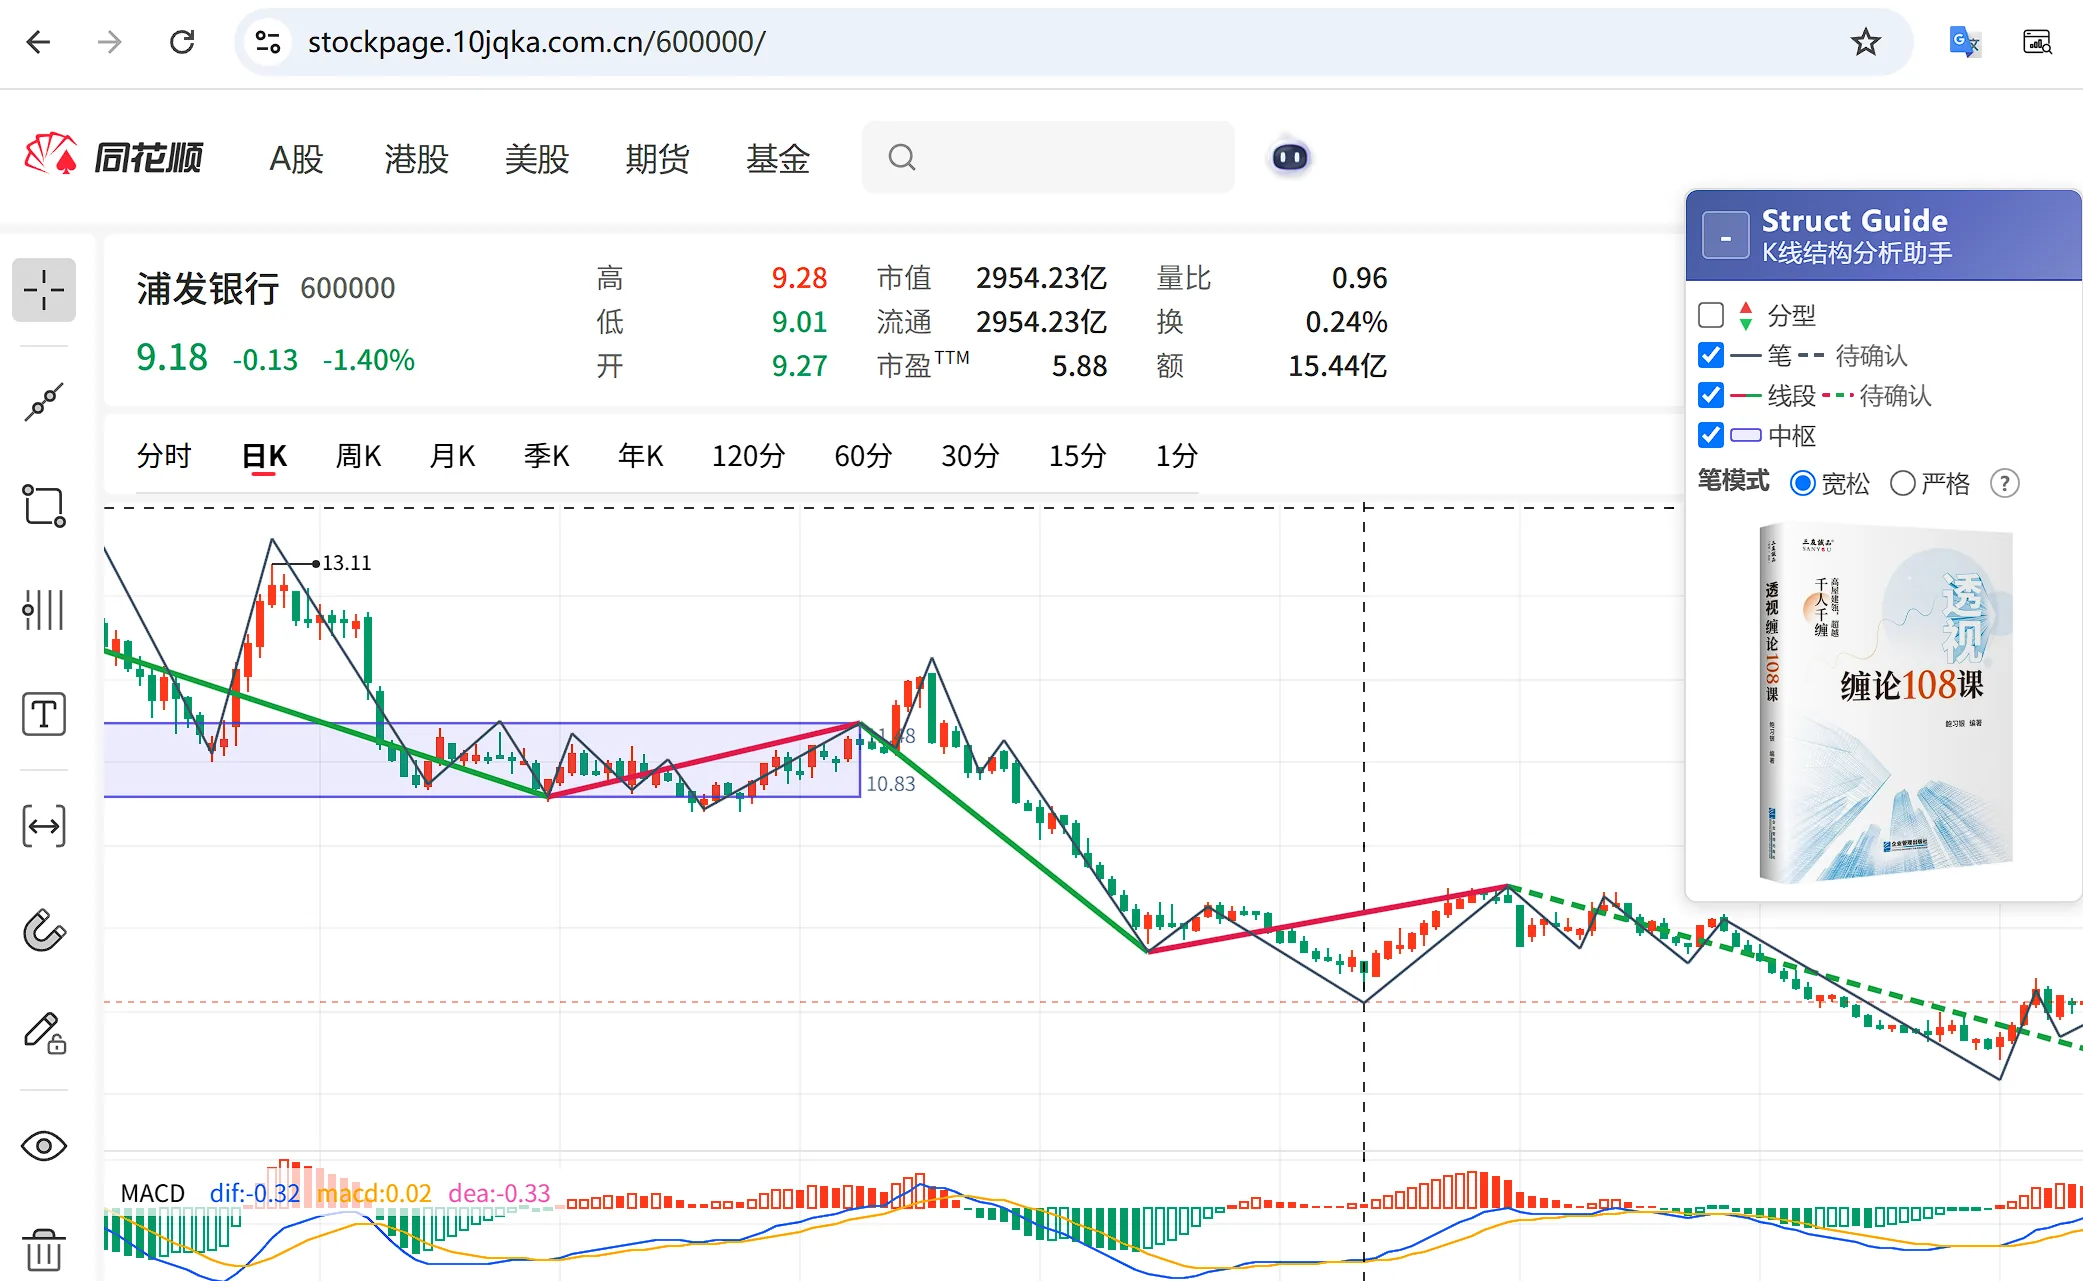Viewport: 2083px width, 1281px height.
Task: Open the 港股 navigation link
Action: pos(416,159)
